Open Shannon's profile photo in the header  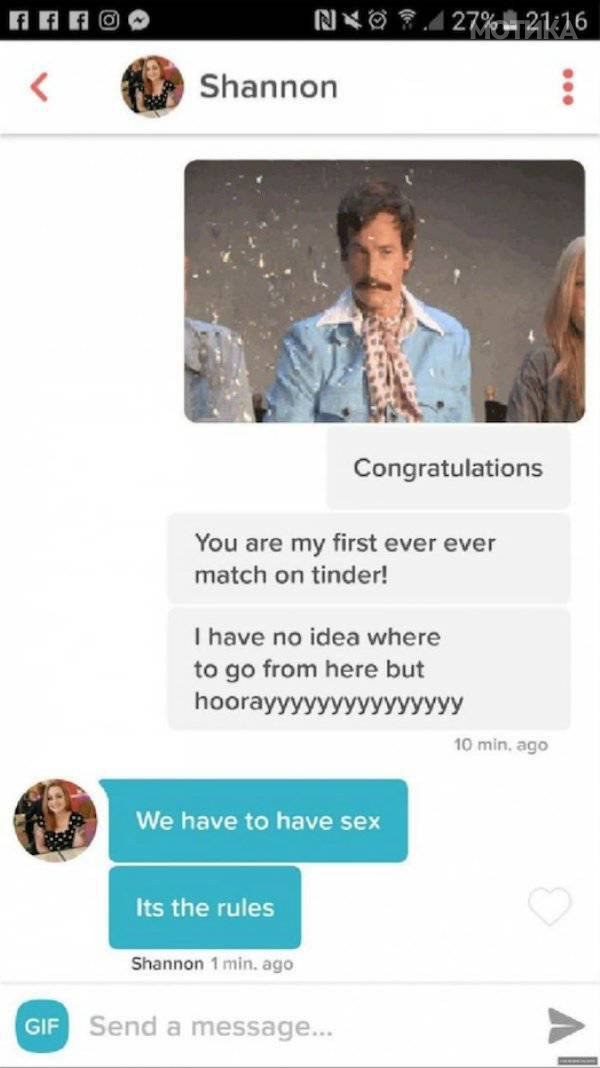153,87
